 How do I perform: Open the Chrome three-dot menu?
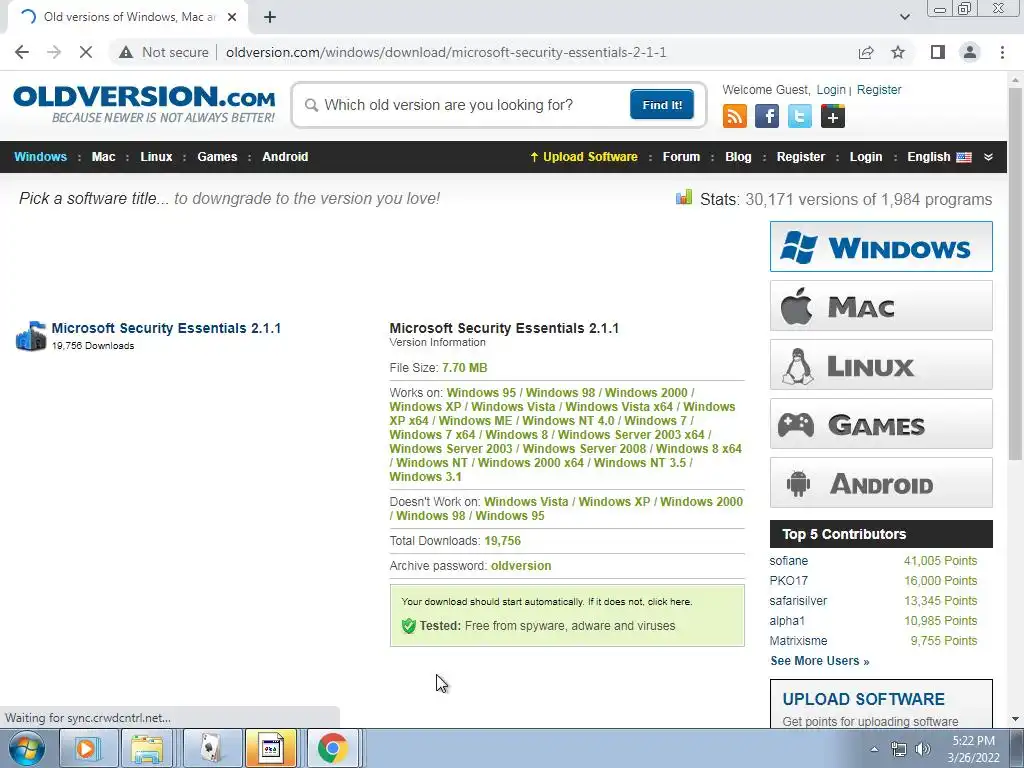1002,52
